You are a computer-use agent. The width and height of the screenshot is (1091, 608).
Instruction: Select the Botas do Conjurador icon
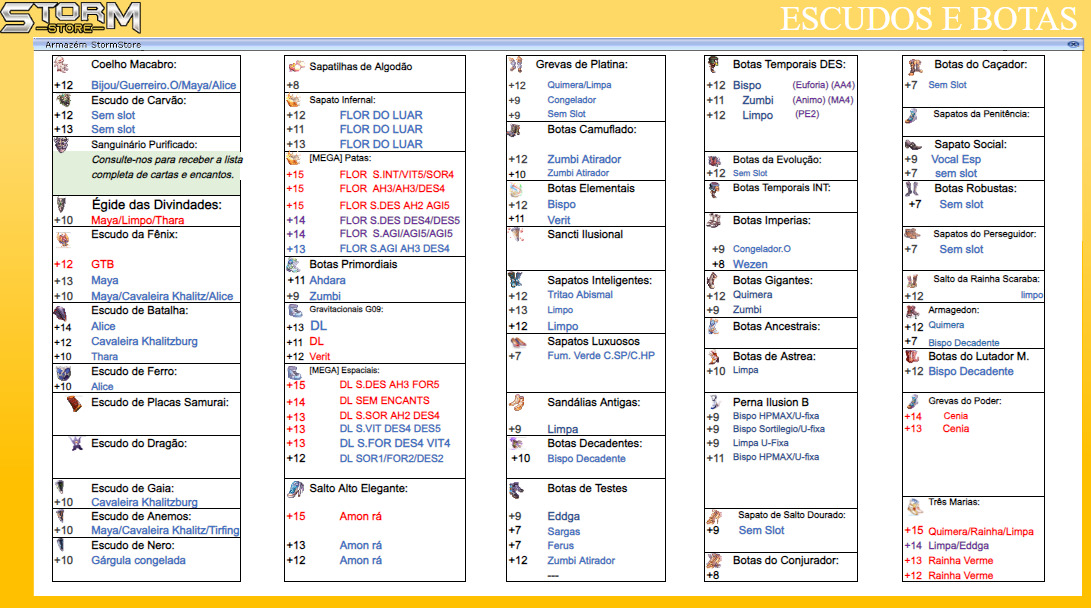(x=714, y=561)
